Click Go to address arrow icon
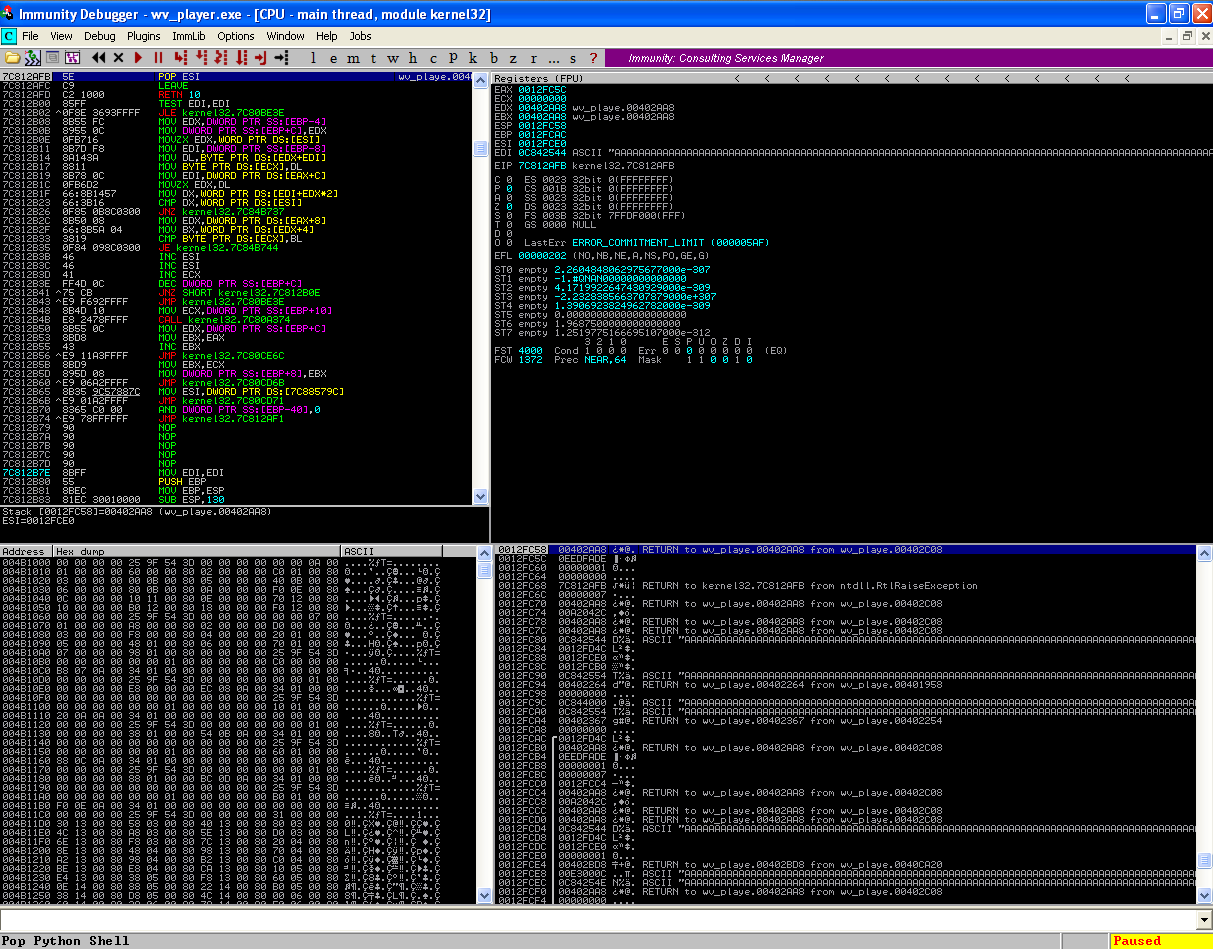The height and width of the screenshot is (949, 1213). pos(282,58)
